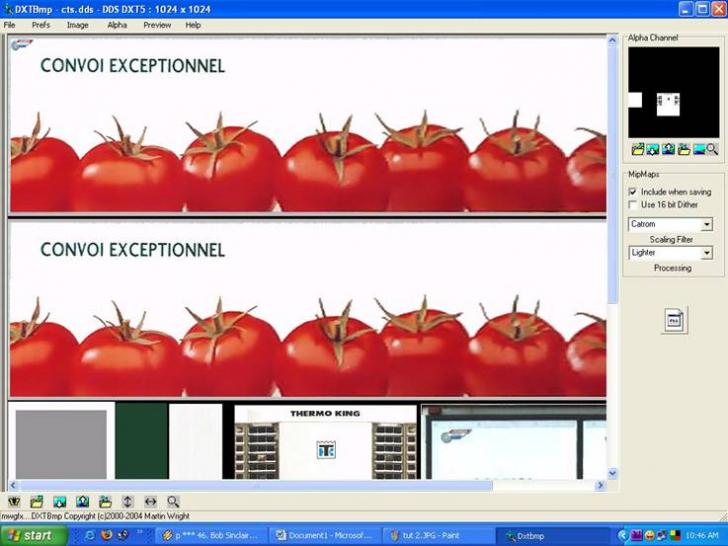This screenshot has height=546, width=728.
Task: Expand the Lighter processing dropdown
Action: pos(707,253)
